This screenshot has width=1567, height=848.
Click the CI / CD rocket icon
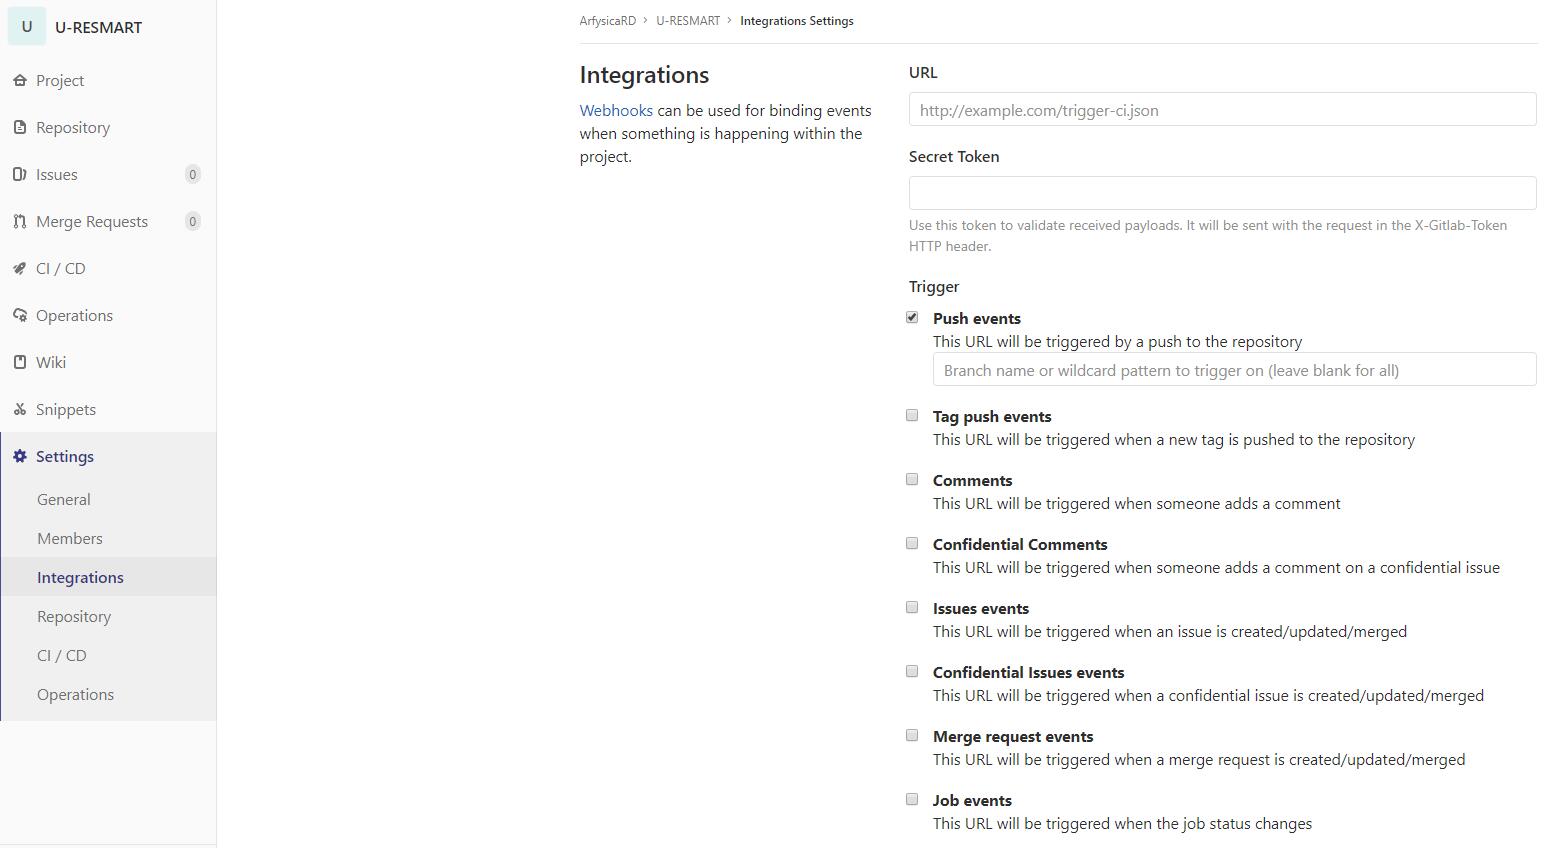20,269
